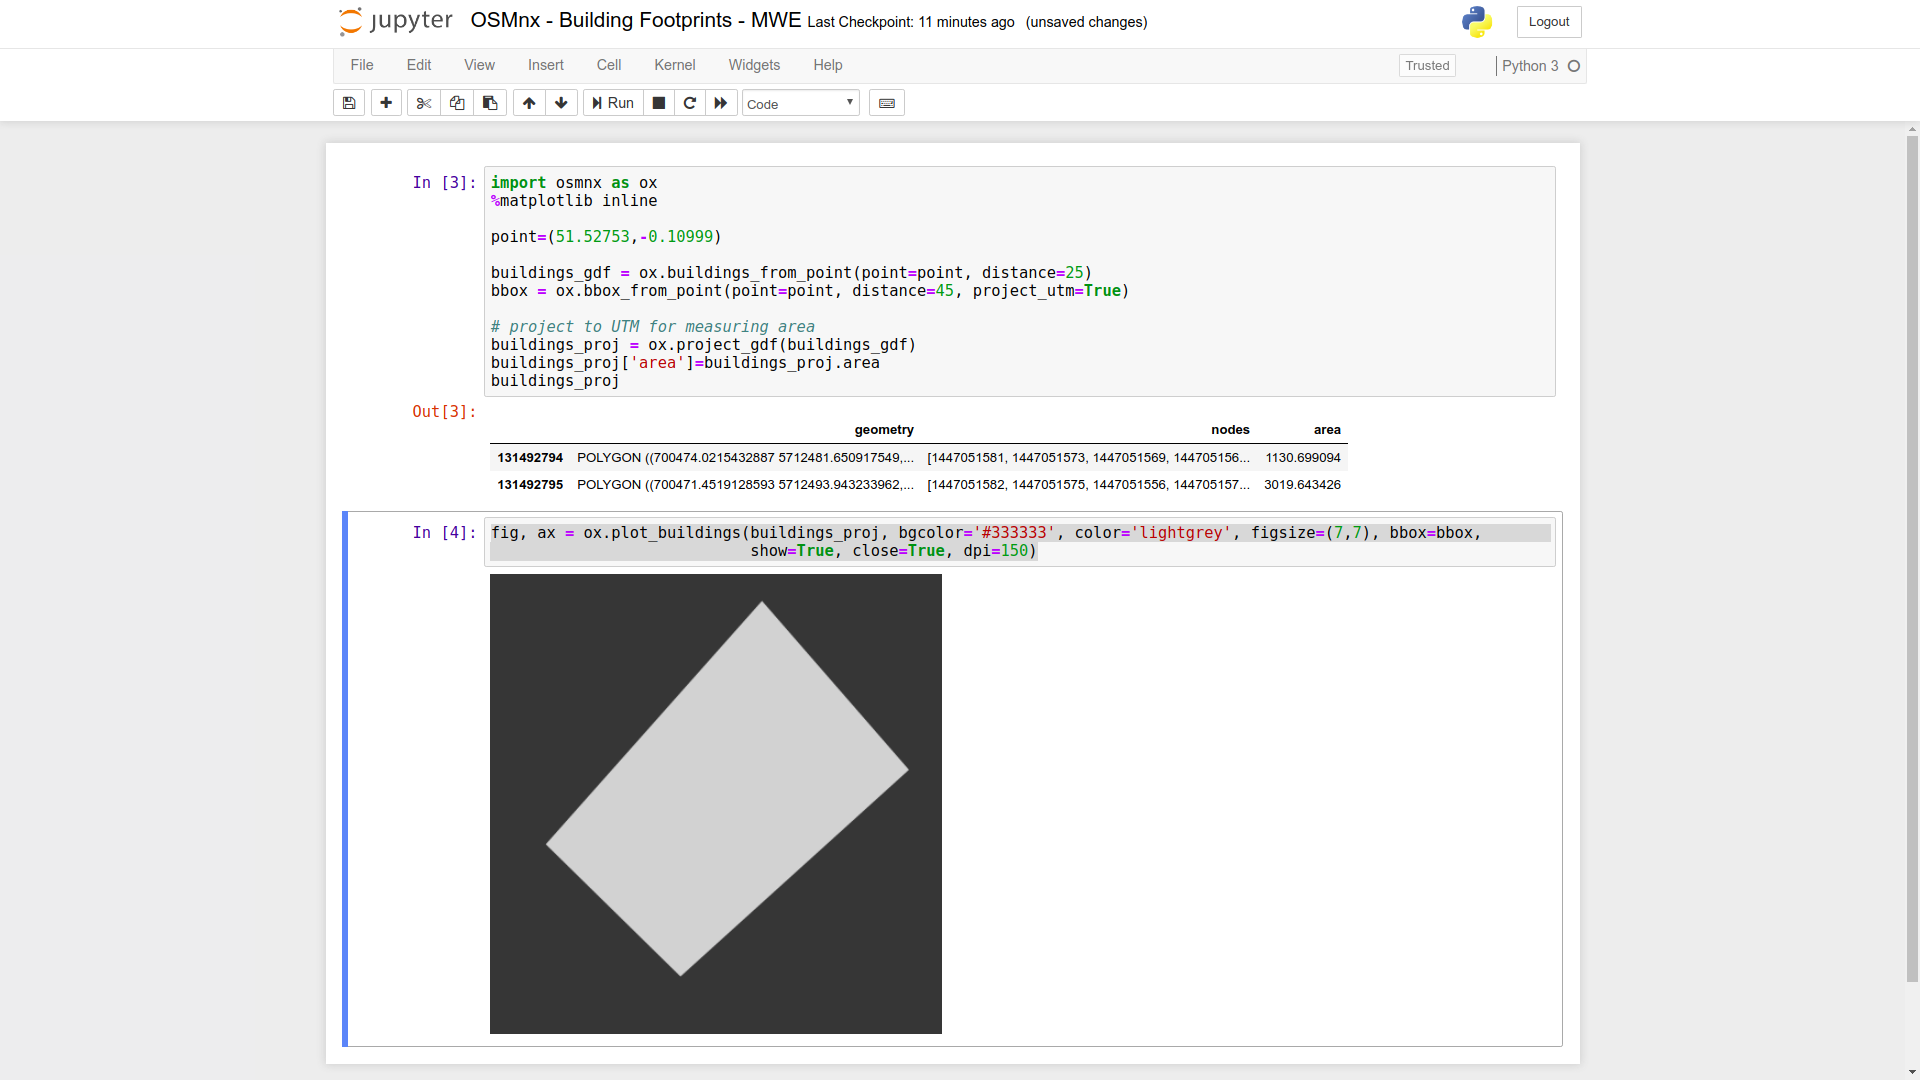Open the cell type dropdown showing Code
The width and height of the screenshot is (1920, 1080).
point(799,103)
